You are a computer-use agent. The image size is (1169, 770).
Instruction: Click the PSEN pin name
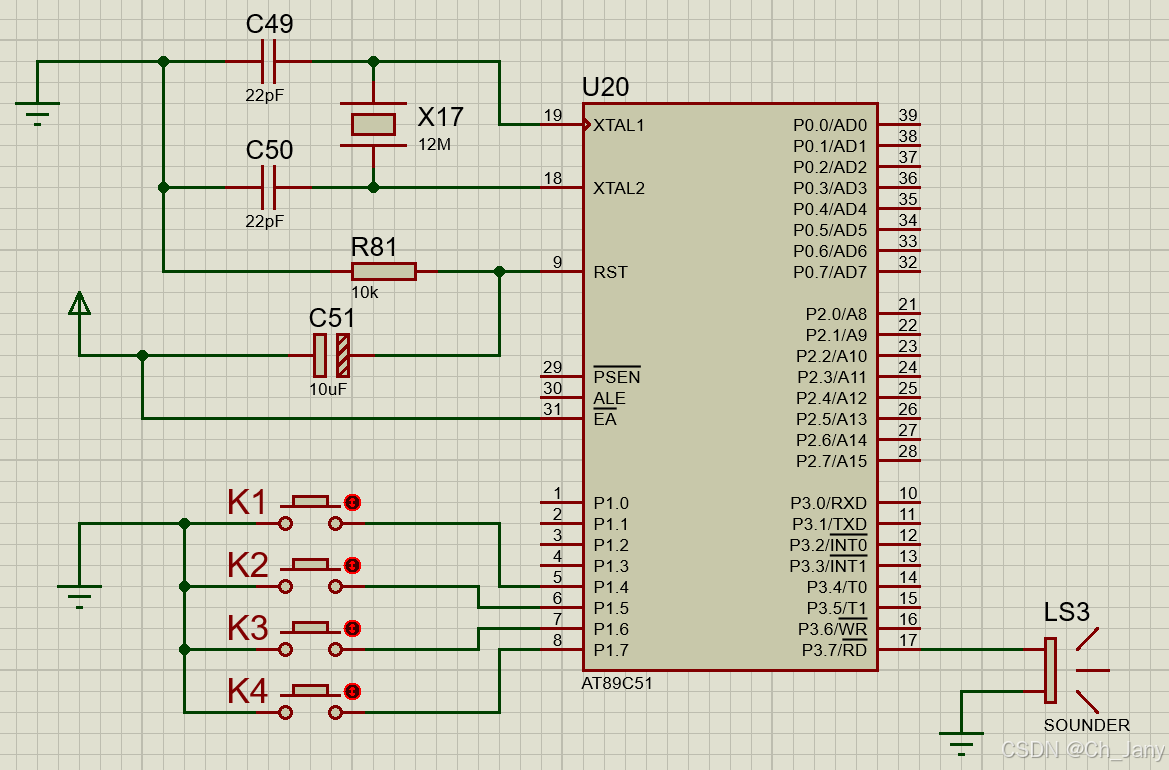tap(617, 376)
